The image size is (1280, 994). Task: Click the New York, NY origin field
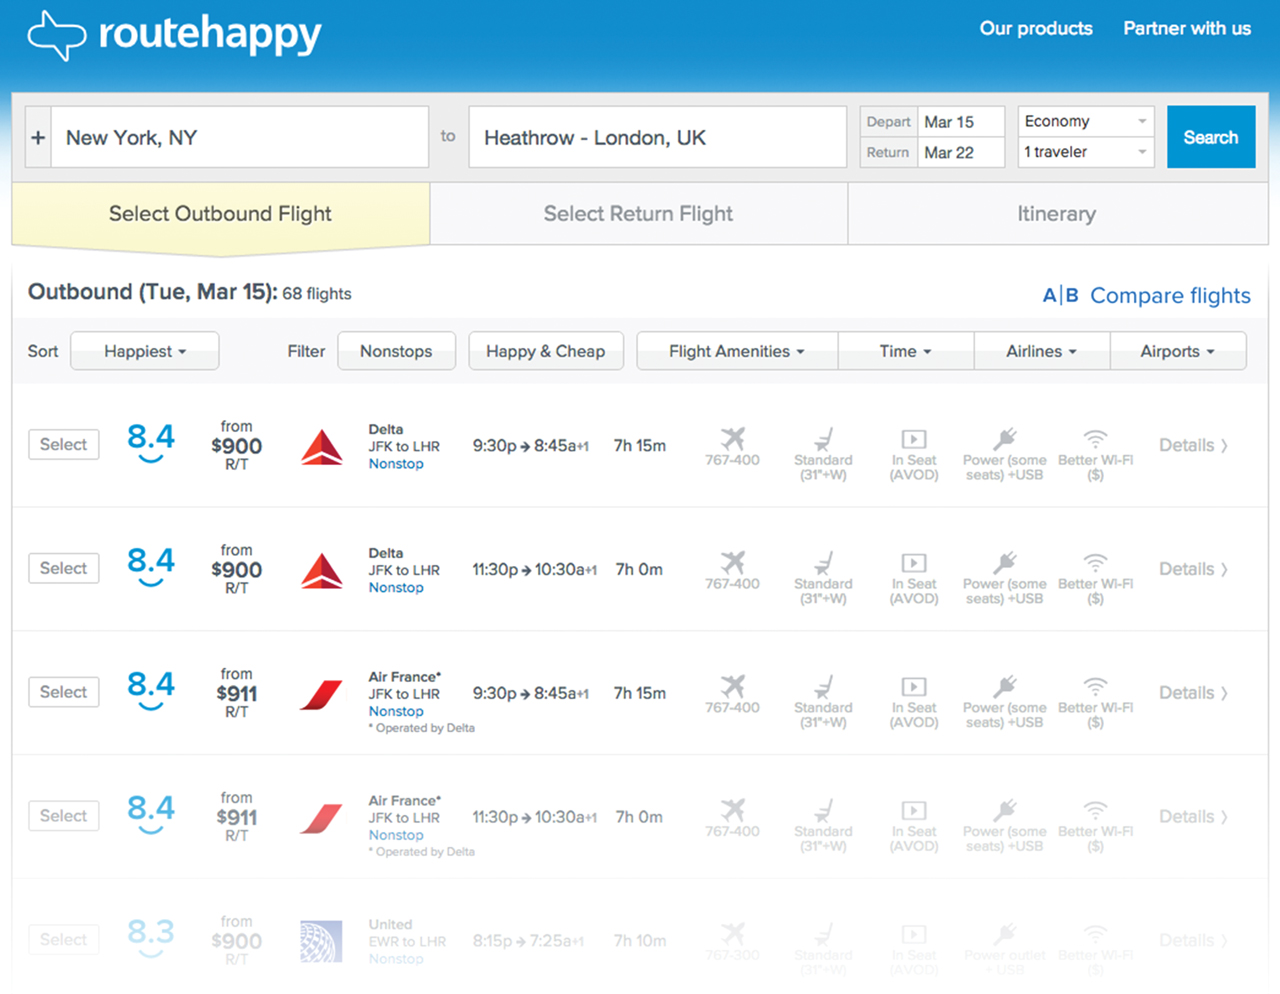(240, 137)
